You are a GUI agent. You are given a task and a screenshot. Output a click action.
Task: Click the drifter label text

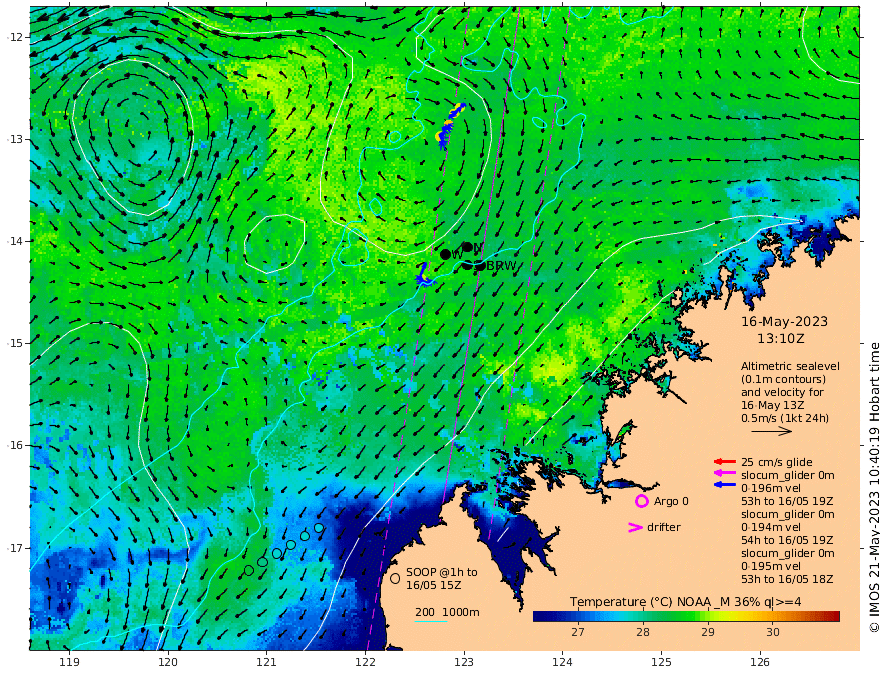pyautogui.click(x=664, y=527)
